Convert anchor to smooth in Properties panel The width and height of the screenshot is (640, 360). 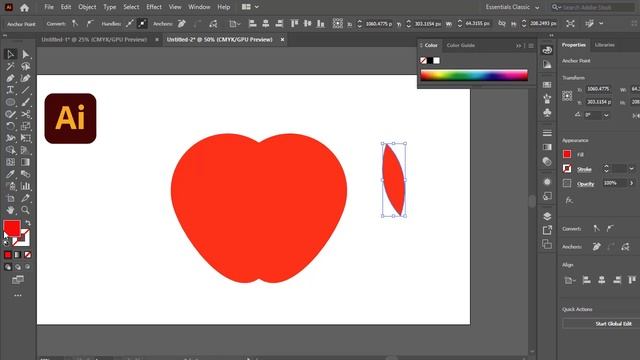coord(610,229)
